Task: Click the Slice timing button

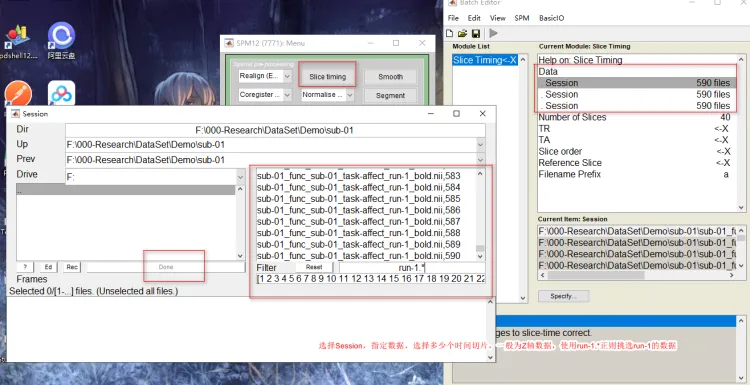Action: [328, 77]
